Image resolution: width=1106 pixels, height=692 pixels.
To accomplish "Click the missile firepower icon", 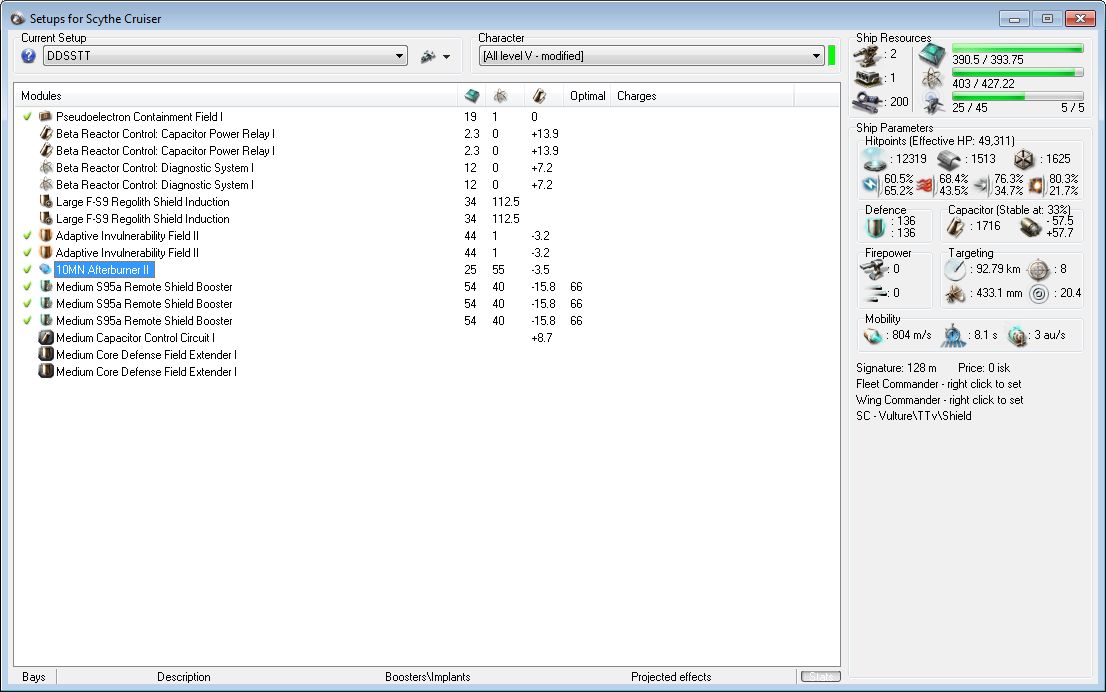I will pyautogui.click(x=875, y=293).
